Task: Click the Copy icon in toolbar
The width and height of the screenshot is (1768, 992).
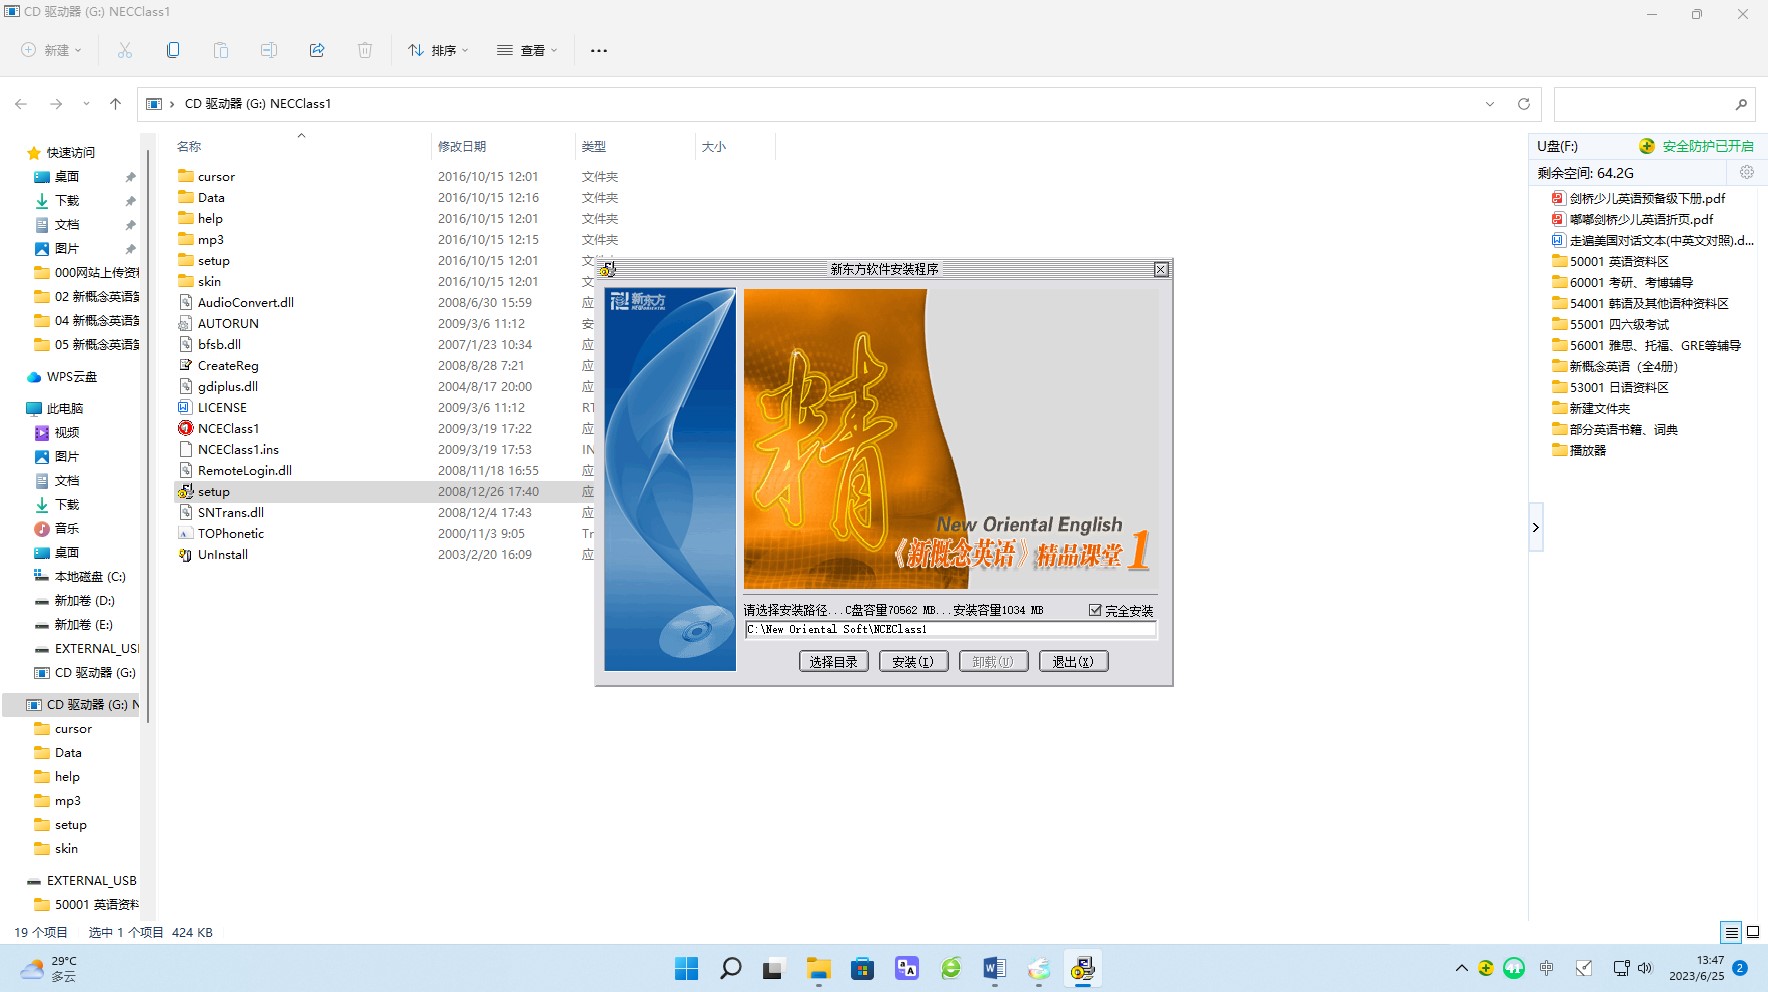Action: click(173, 50)
